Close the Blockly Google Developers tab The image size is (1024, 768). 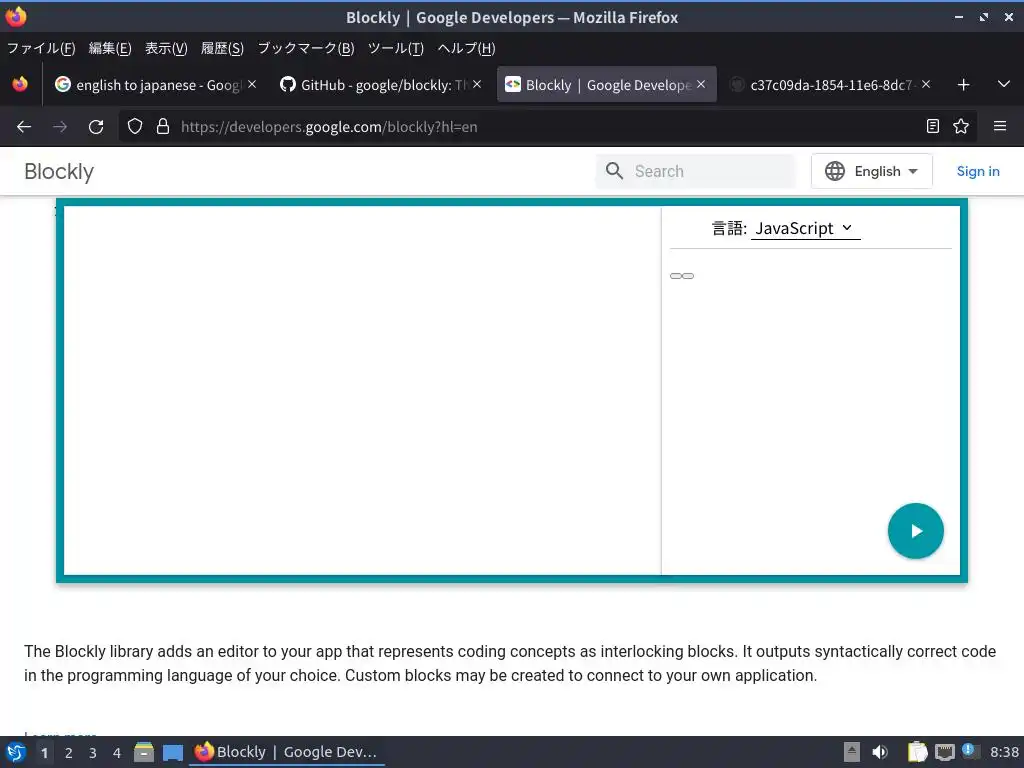click(701, 84)
